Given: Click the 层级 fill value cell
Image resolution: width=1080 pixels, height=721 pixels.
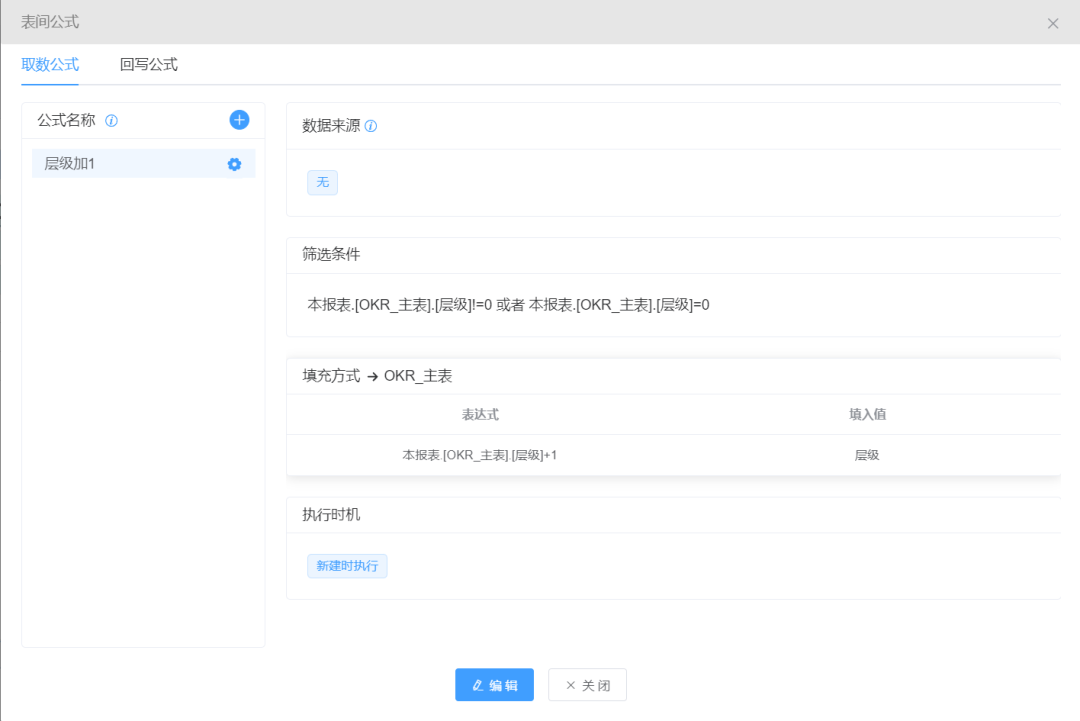Looking at the screenshot, I should tap(866, 455).
